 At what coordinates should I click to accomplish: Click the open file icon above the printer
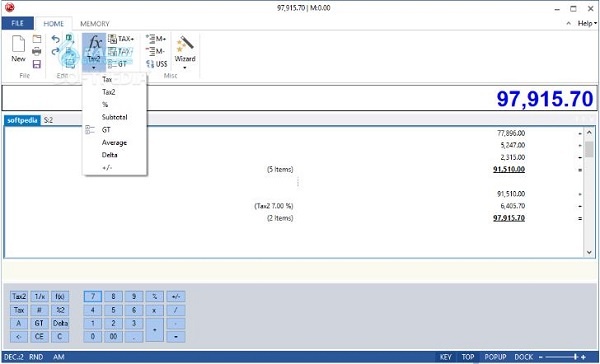click(x=37, y=39)
